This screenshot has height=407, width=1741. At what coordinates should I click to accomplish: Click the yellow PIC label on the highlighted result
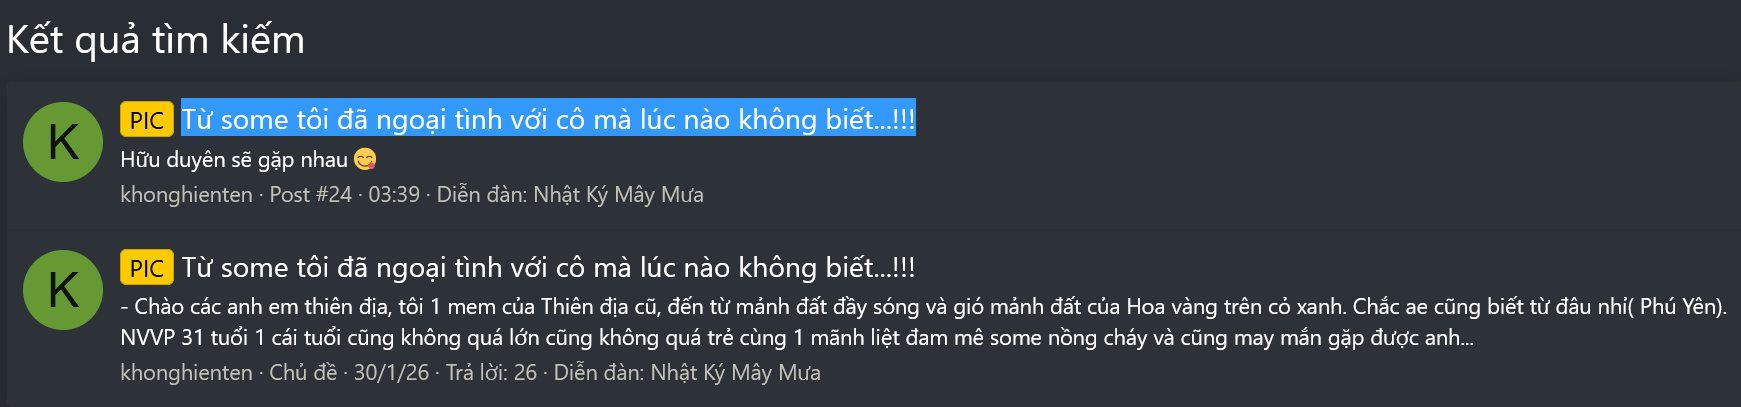click(x=146, y=120)
